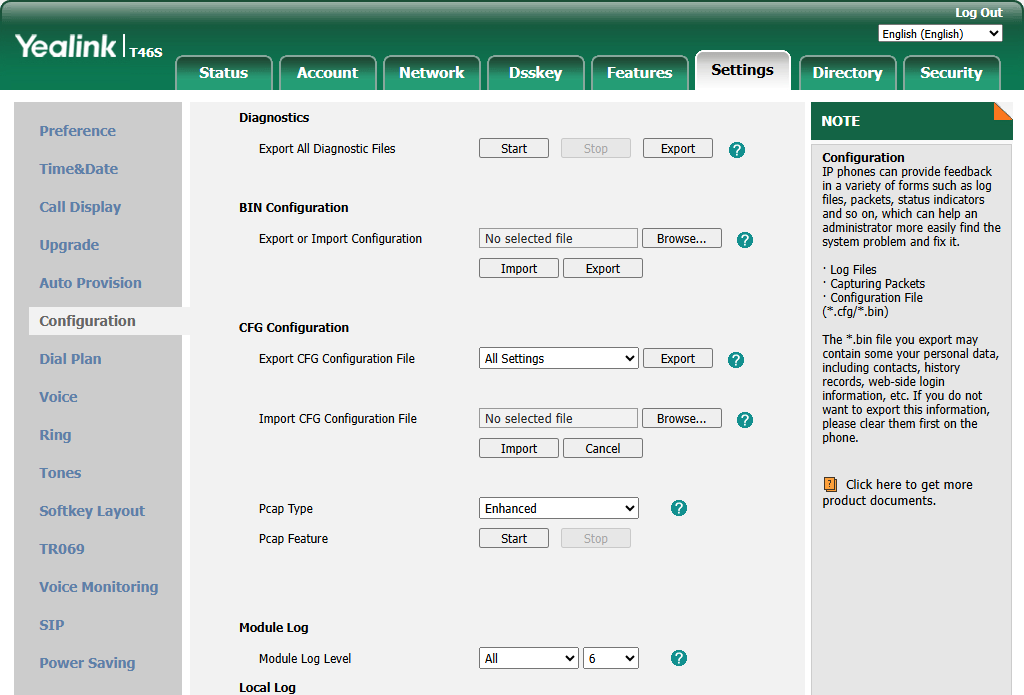Expand the All Settings CFG export dropdown

click(x=558, y=358)
